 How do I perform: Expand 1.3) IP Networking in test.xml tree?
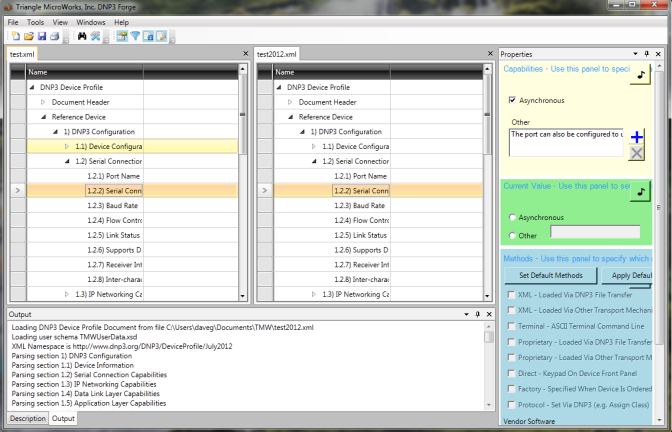tap(67, 295)
